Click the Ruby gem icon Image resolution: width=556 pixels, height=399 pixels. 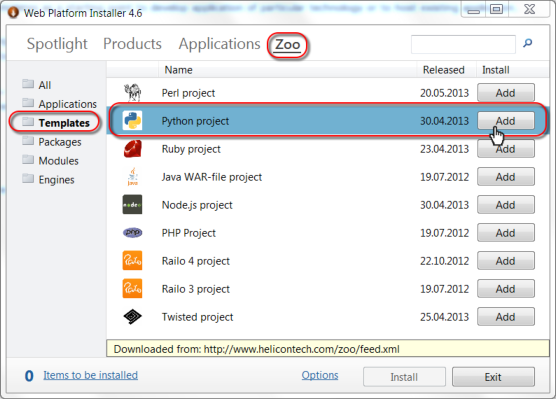coord(133,149)
